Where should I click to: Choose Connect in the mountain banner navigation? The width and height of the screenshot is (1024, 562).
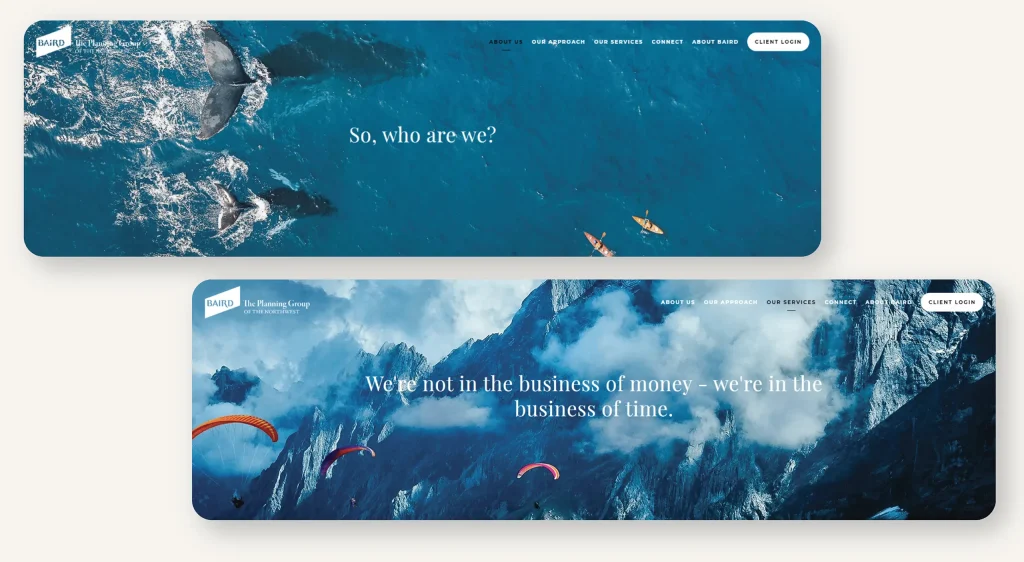(840, 302)
